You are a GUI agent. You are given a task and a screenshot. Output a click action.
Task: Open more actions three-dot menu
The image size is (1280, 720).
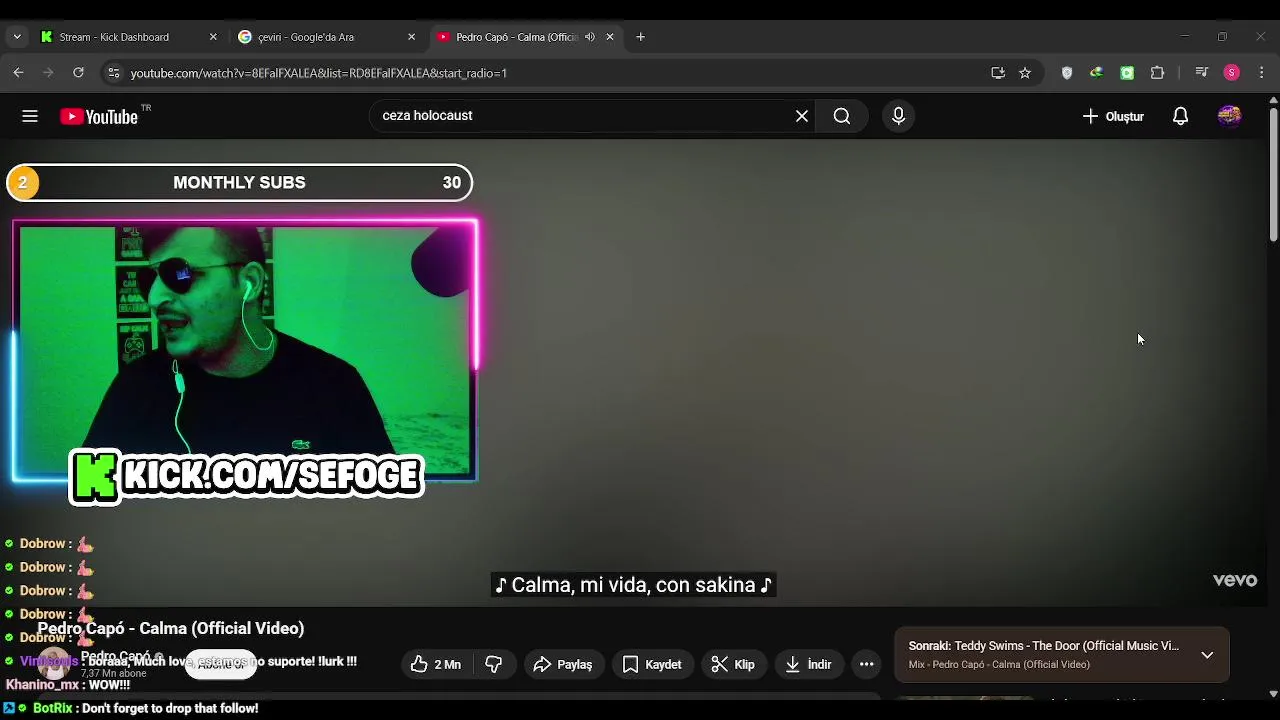point(867,664)
